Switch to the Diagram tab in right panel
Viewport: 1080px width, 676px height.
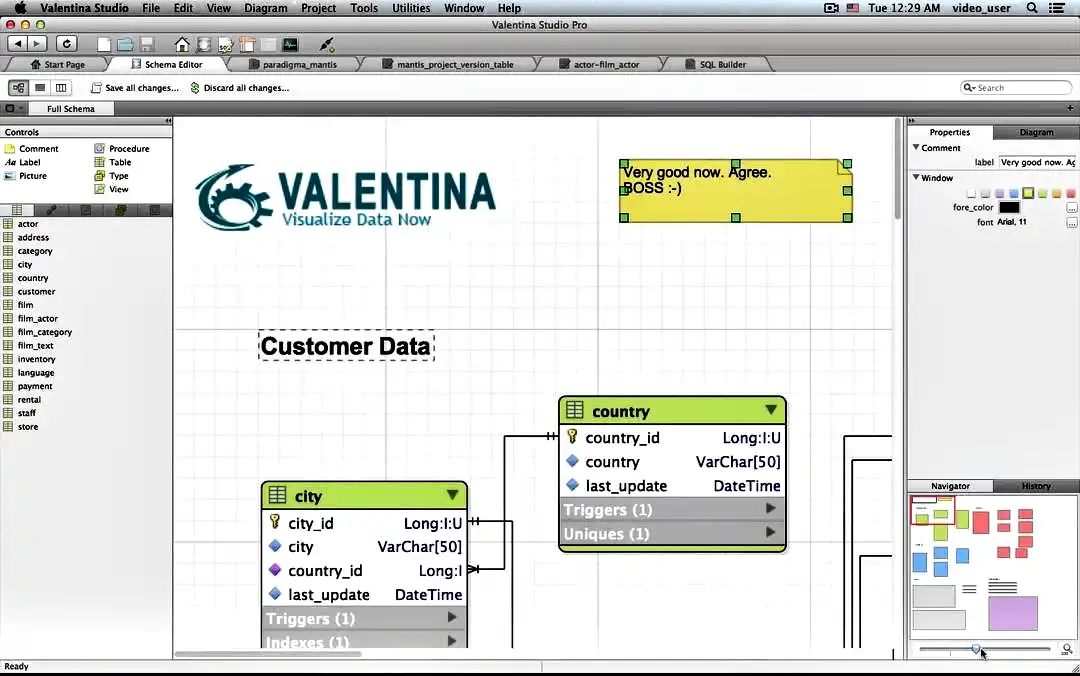[1036, 132]
